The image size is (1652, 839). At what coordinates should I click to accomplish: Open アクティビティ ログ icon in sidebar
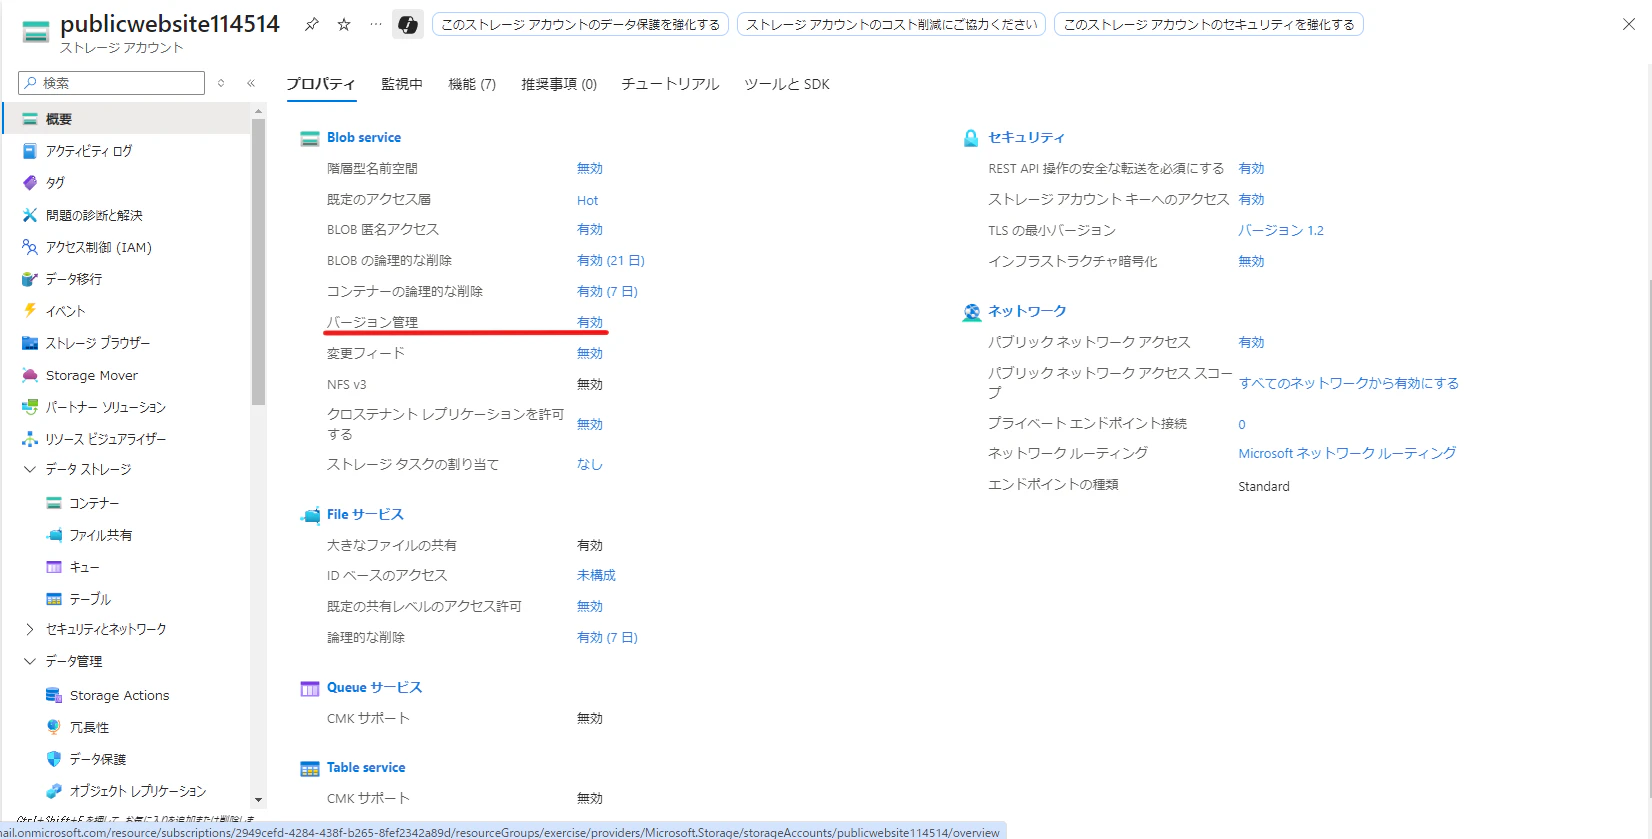(30, 151)
